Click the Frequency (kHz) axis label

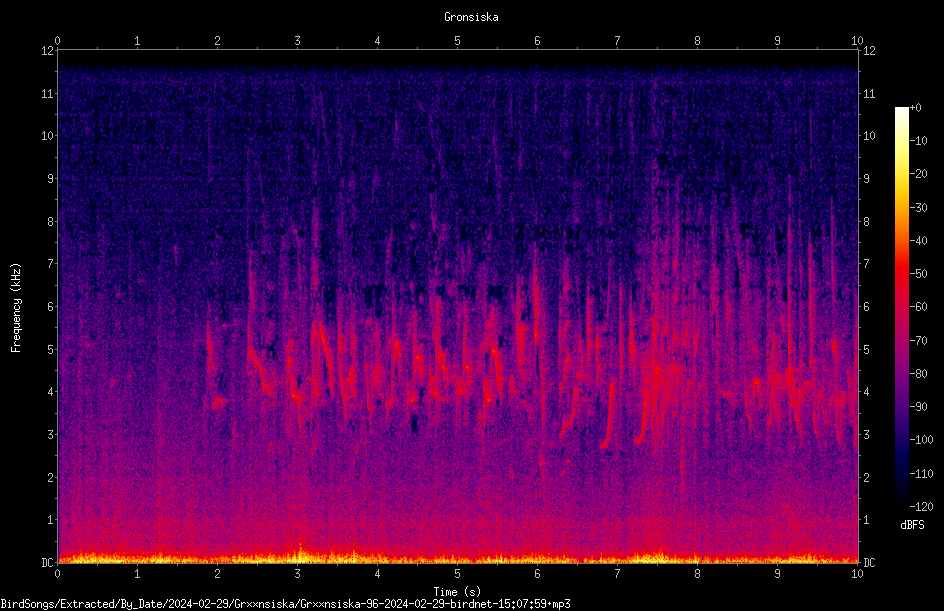click(16, 308)
